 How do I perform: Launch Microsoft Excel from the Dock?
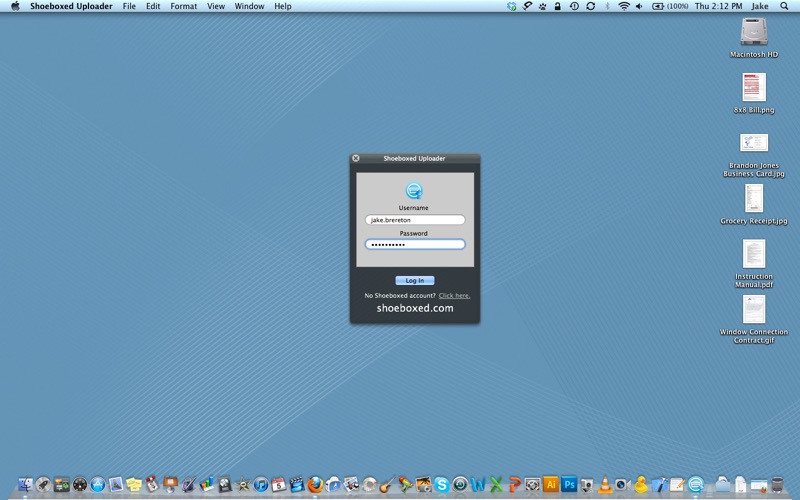496,484
